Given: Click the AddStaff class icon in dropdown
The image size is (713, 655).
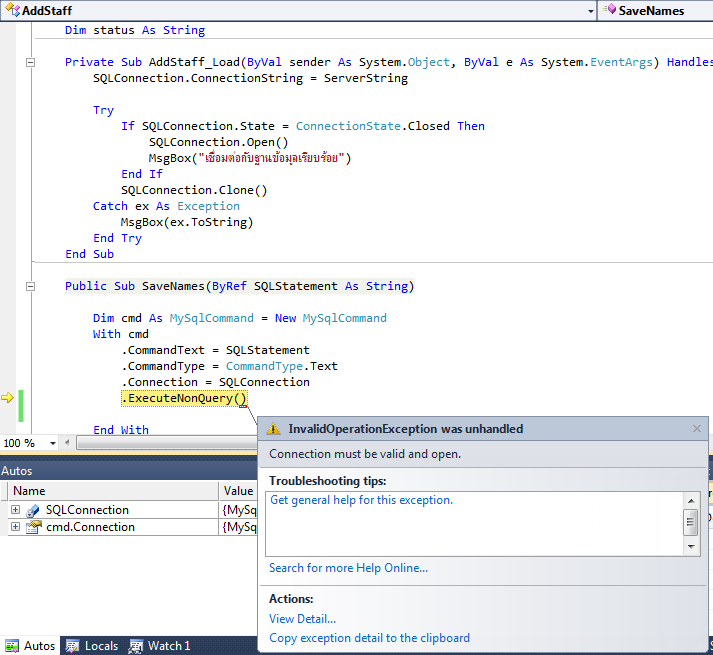Looking at the screenshot, I should tap(12, 10).
